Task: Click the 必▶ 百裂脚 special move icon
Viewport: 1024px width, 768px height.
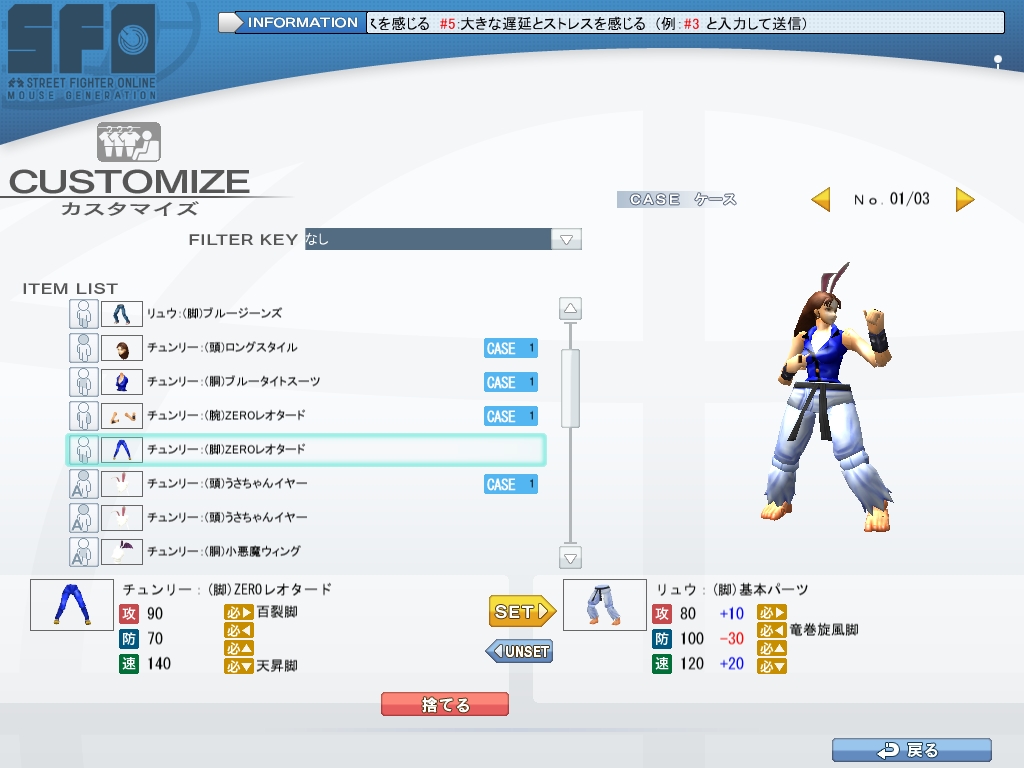Action: point(238,612)
